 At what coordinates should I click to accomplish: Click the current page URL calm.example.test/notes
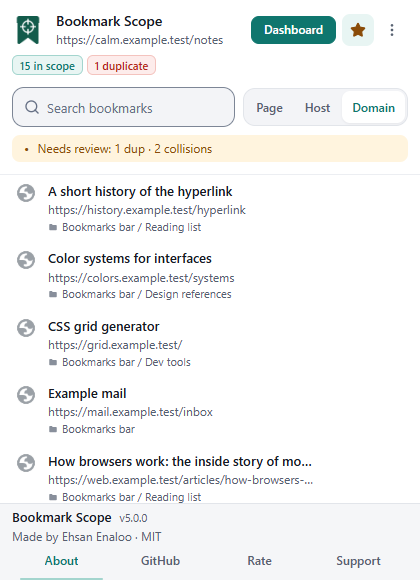tap(140, 40)
